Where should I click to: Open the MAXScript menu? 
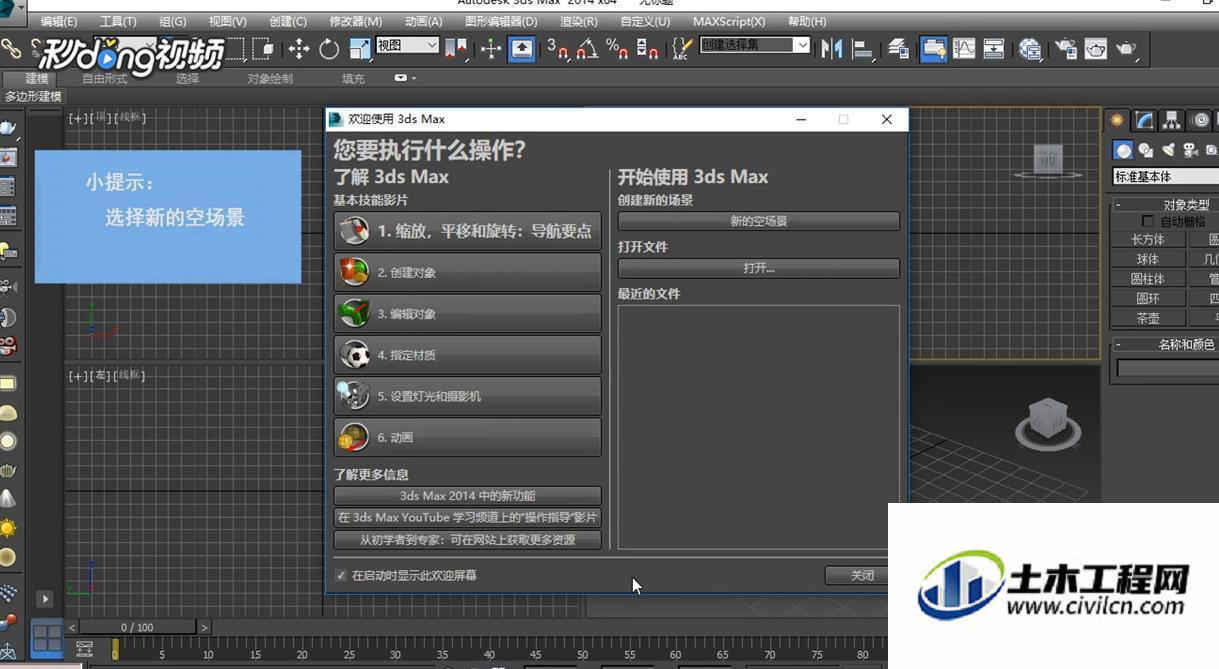point(729,21)
